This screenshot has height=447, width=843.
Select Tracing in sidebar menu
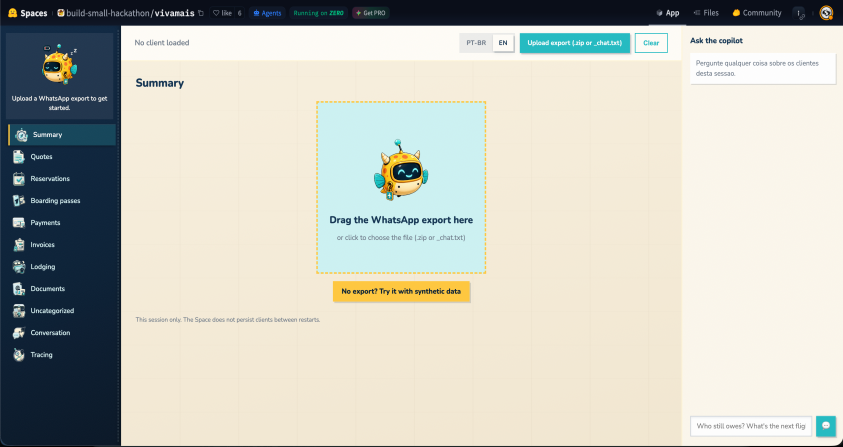[x=62, y=355]
